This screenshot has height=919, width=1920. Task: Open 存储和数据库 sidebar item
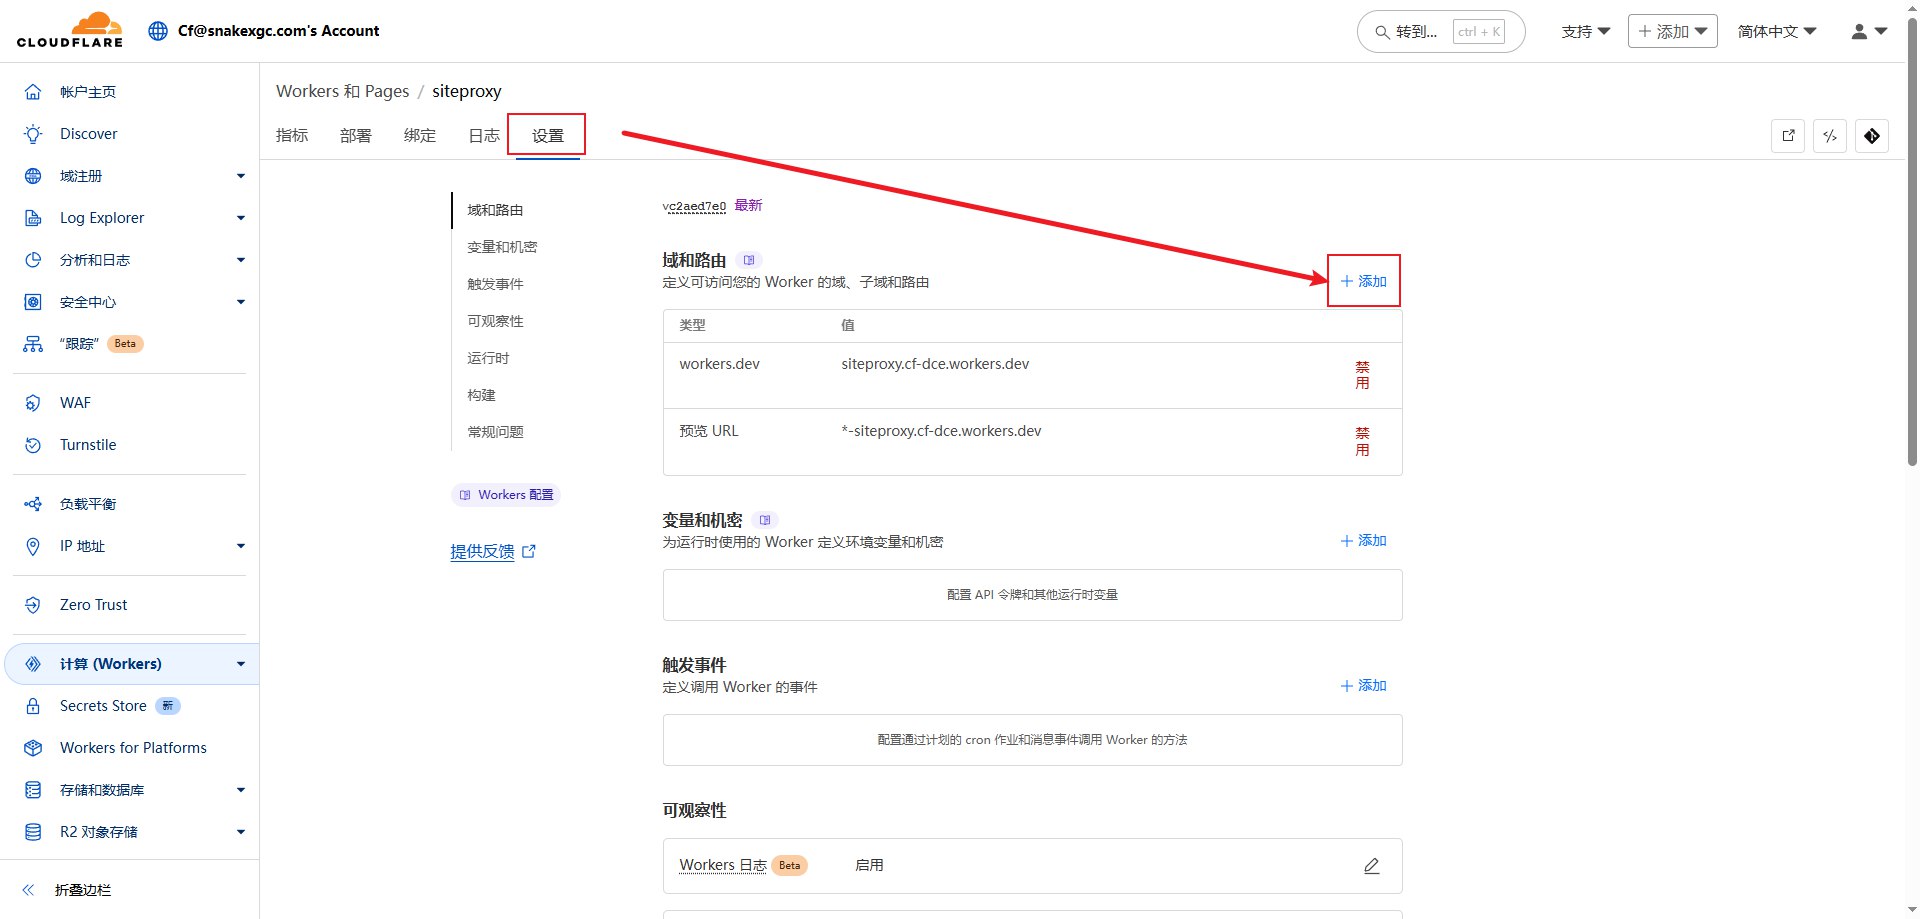coord(102,790)
